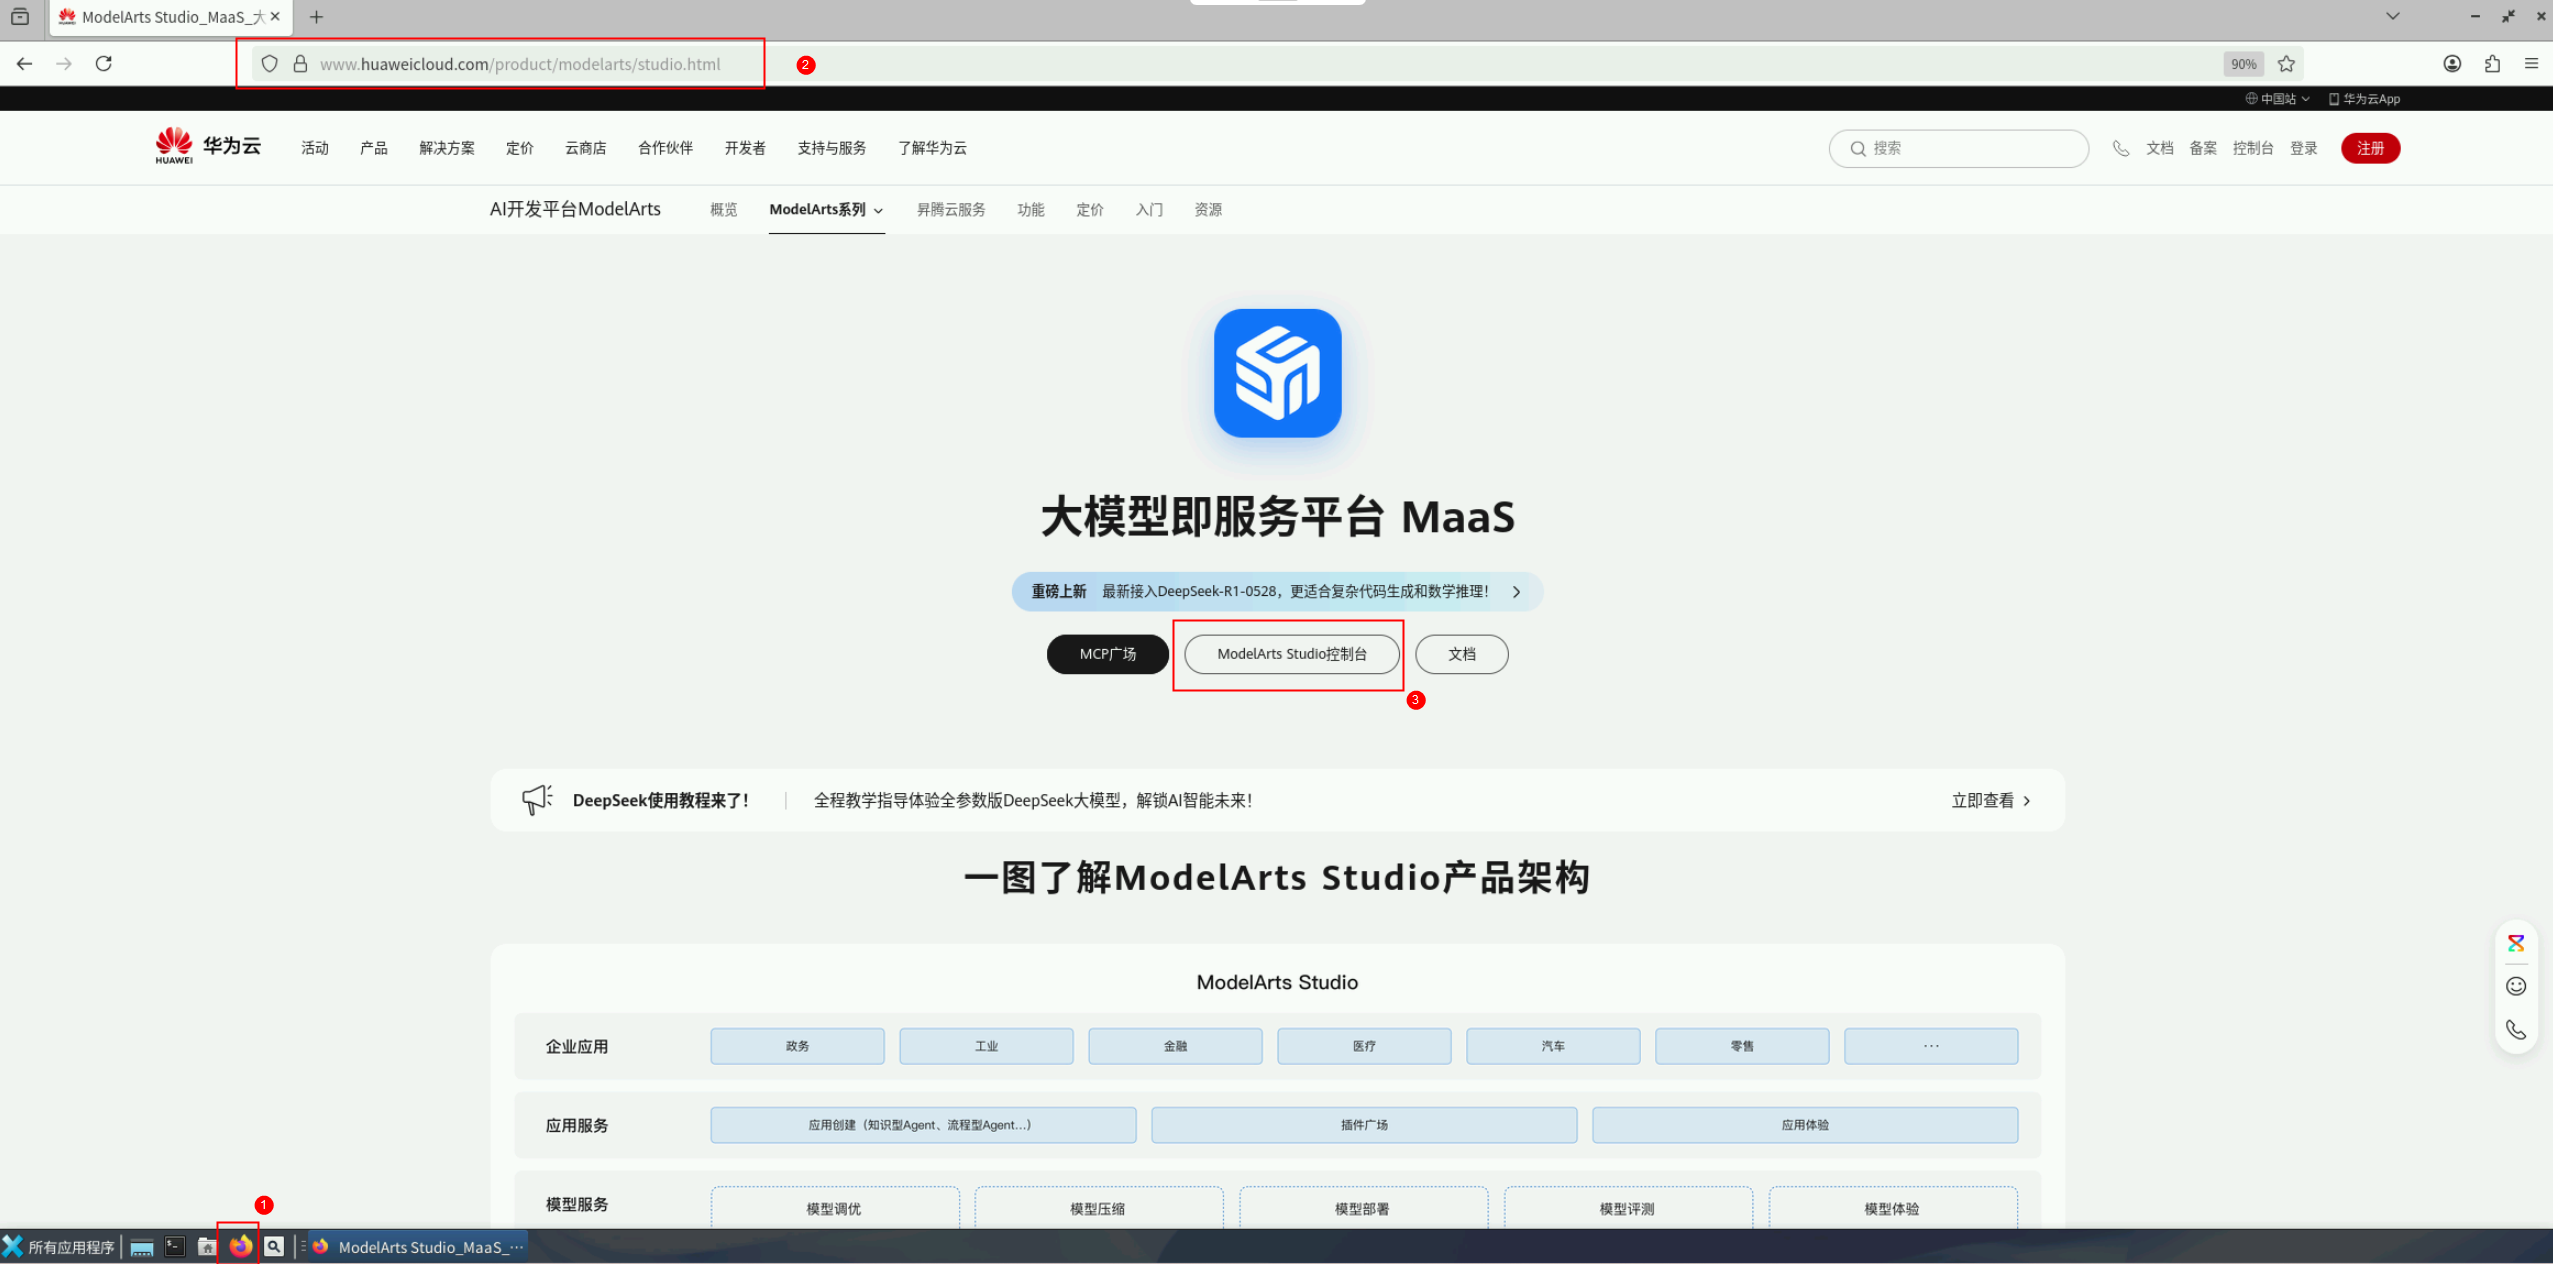The image size is (2553, 1264).
Task: Click the smiley feedback icon in sidebar
Action: pos(2516,986)
